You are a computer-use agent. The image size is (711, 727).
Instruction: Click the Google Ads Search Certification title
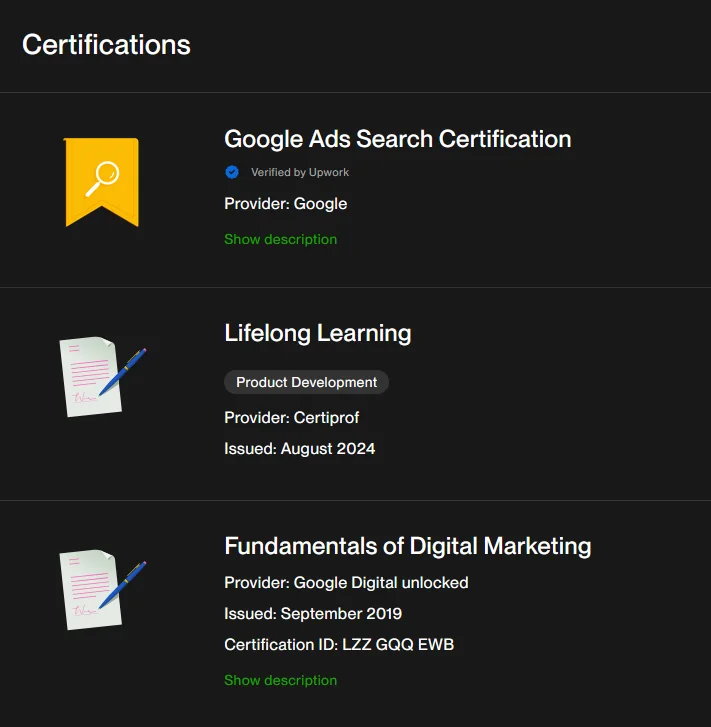pos(397,139)
